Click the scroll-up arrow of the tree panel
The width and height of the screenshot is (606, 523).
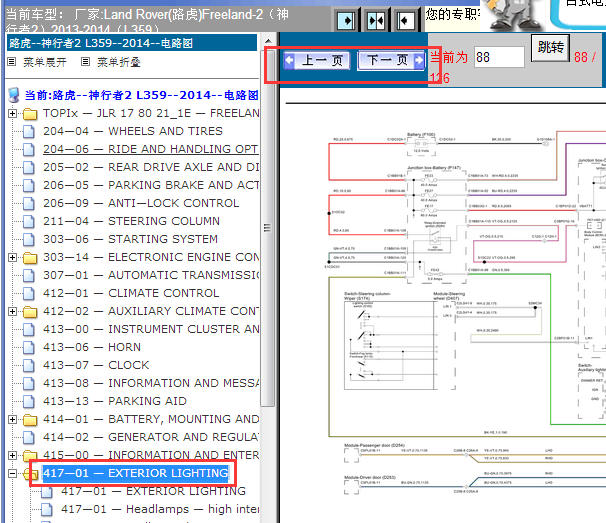tap(268, 41)
